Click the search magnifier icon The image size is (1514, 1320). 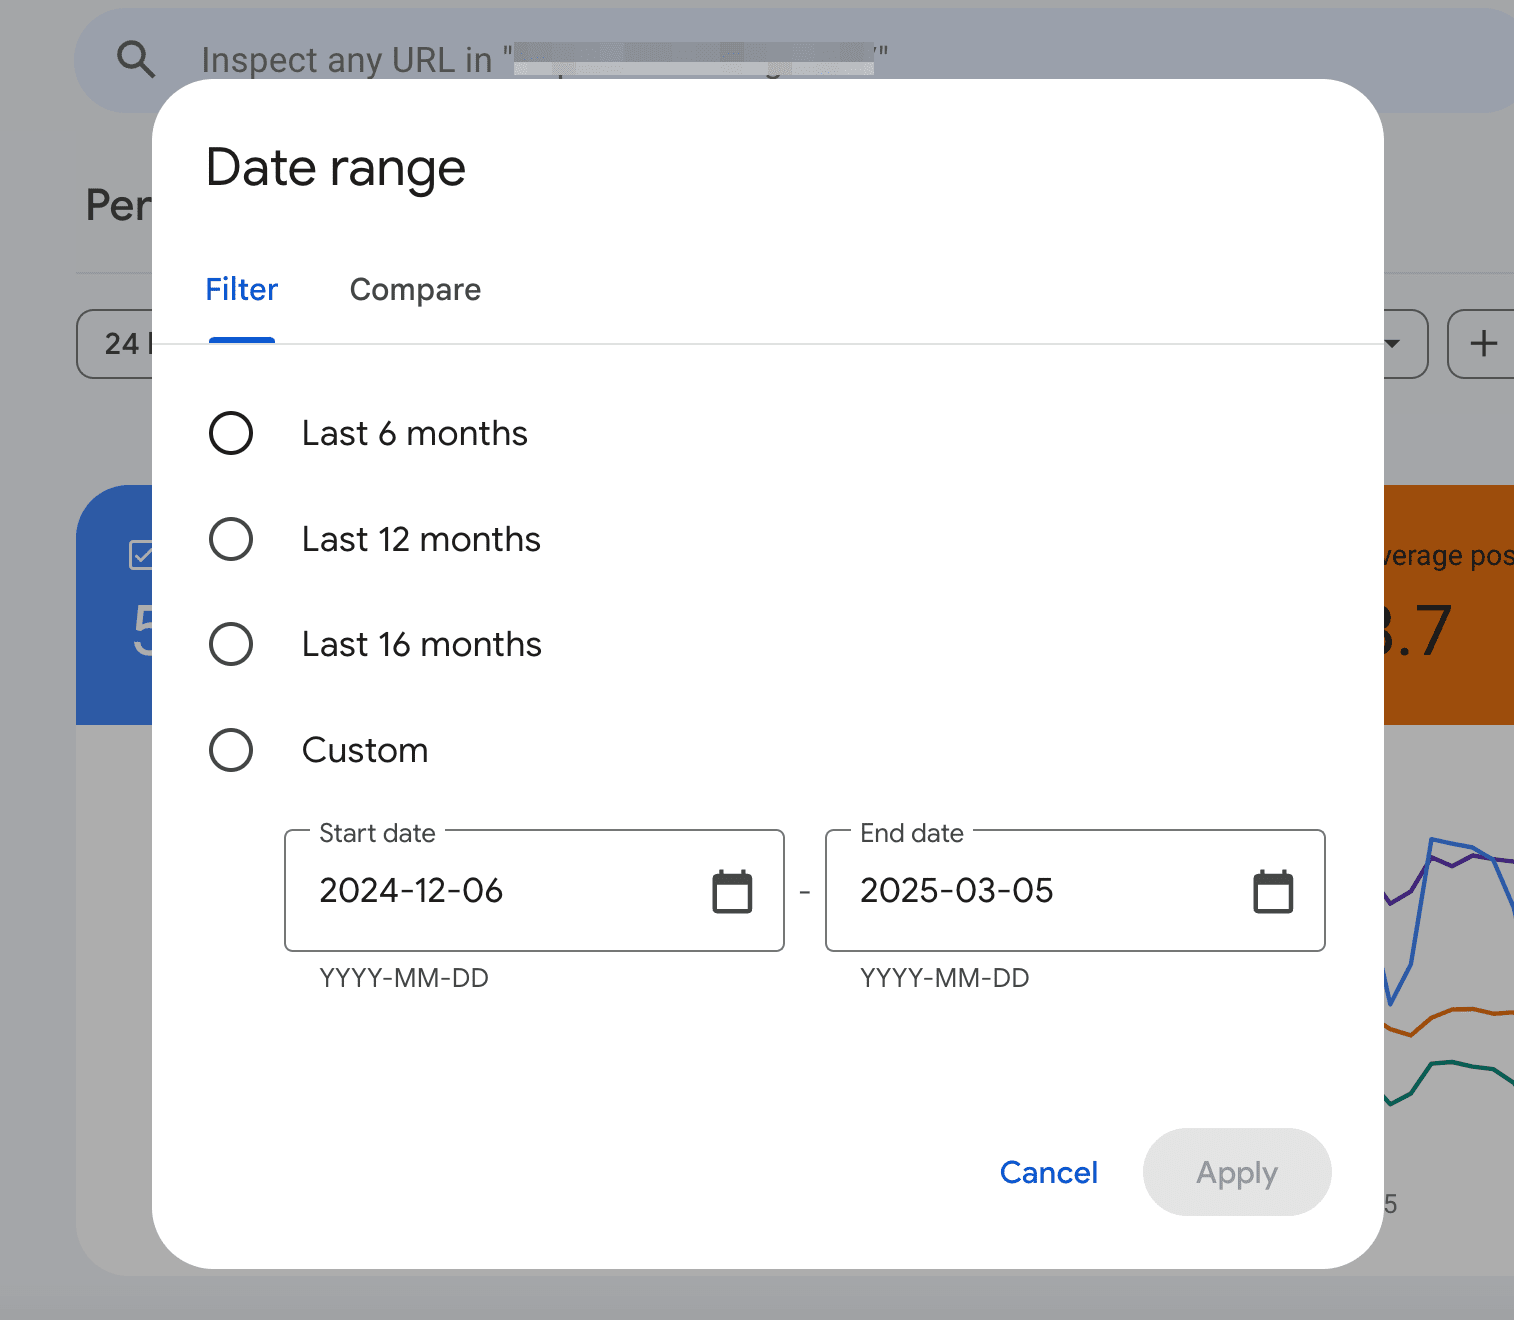pyautogui.click(x=137, y=60)
